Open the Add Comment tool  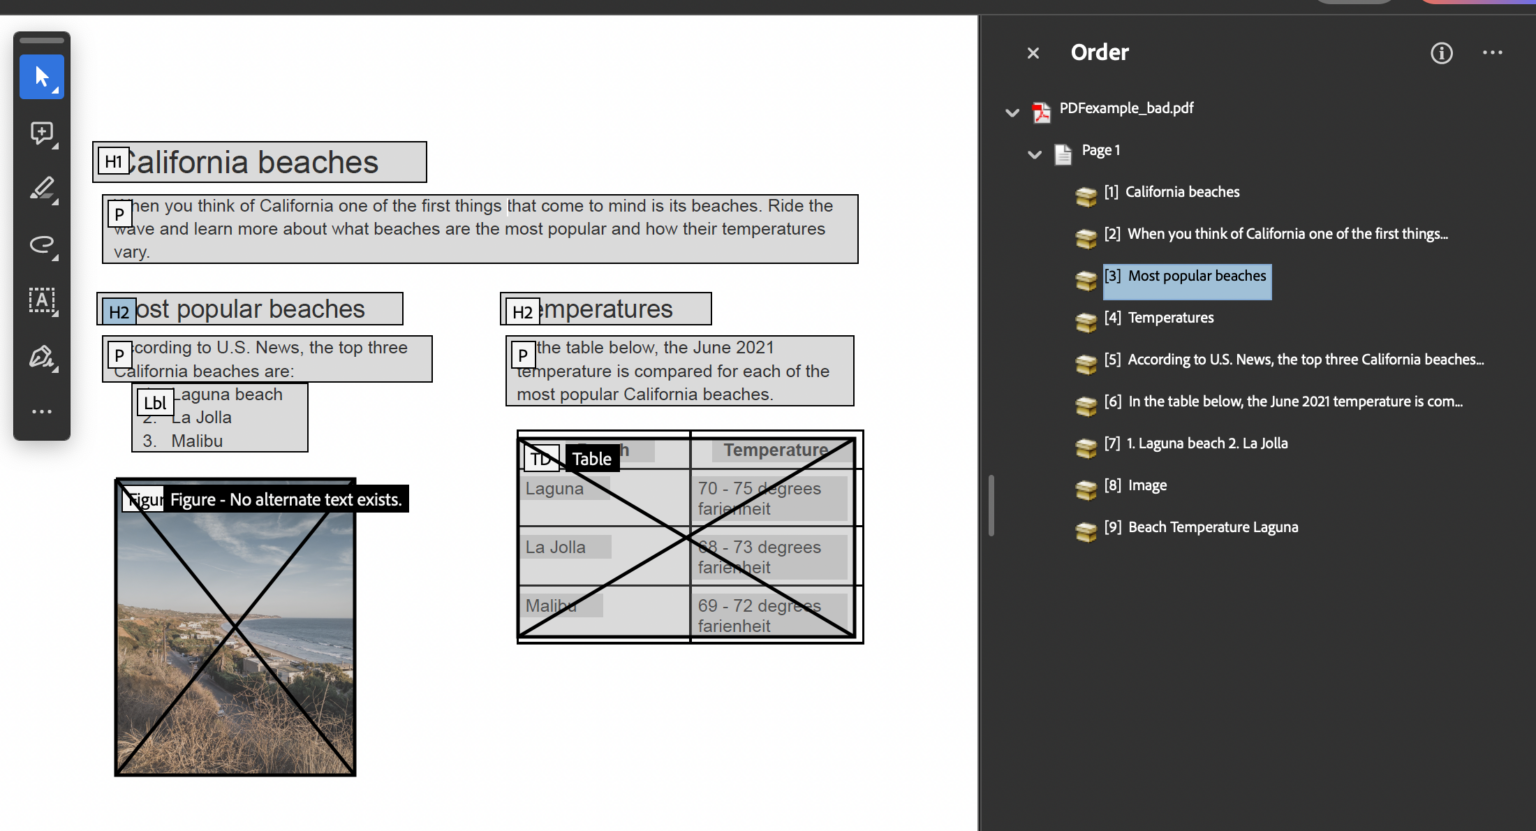coord(41,133)
